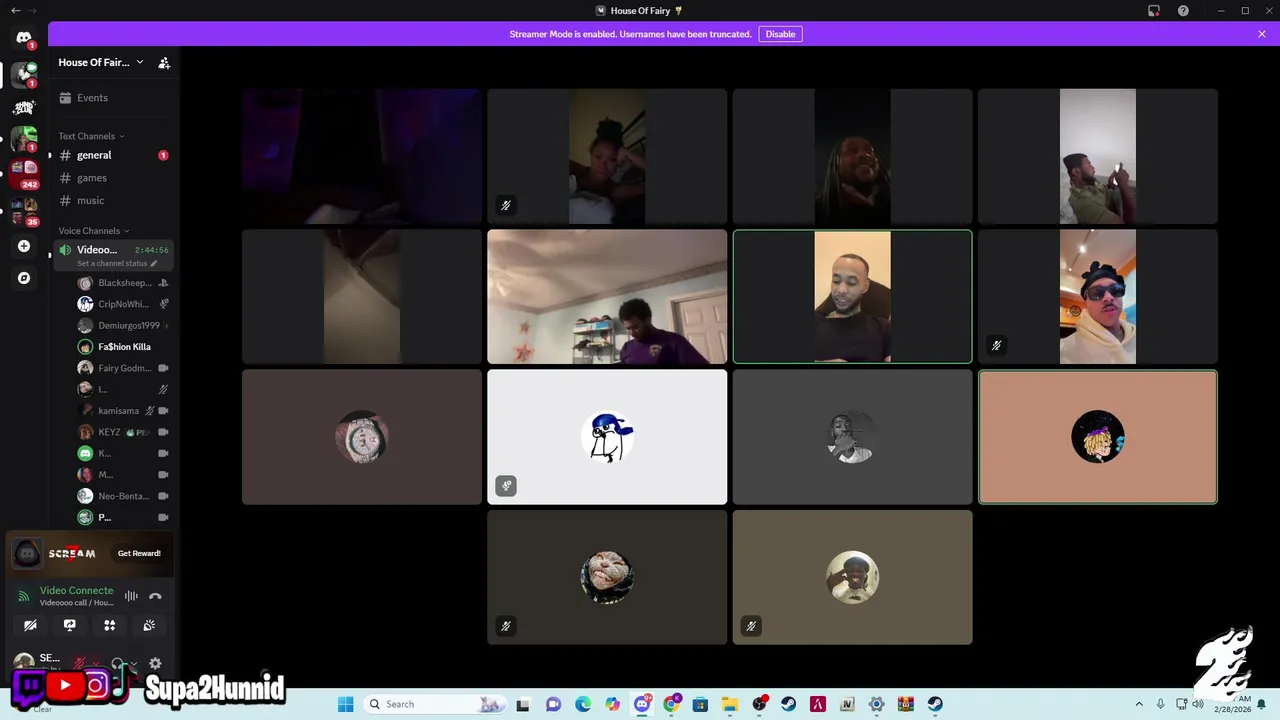Image resolution: width=1280 pixels, height=720 pixels.
Task: Disable Streamer Mode from the banner
Action: coord(780,34)
